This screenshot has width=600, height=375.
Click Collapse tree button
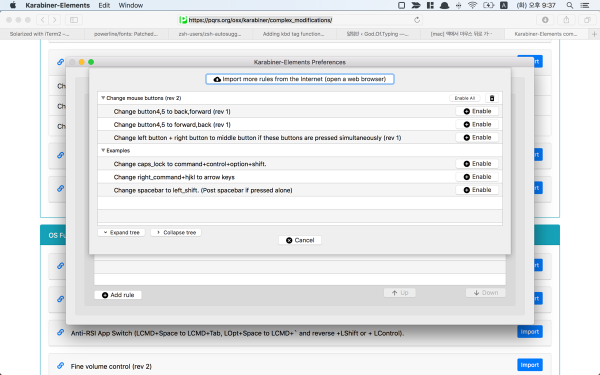[x=176, y=232]
